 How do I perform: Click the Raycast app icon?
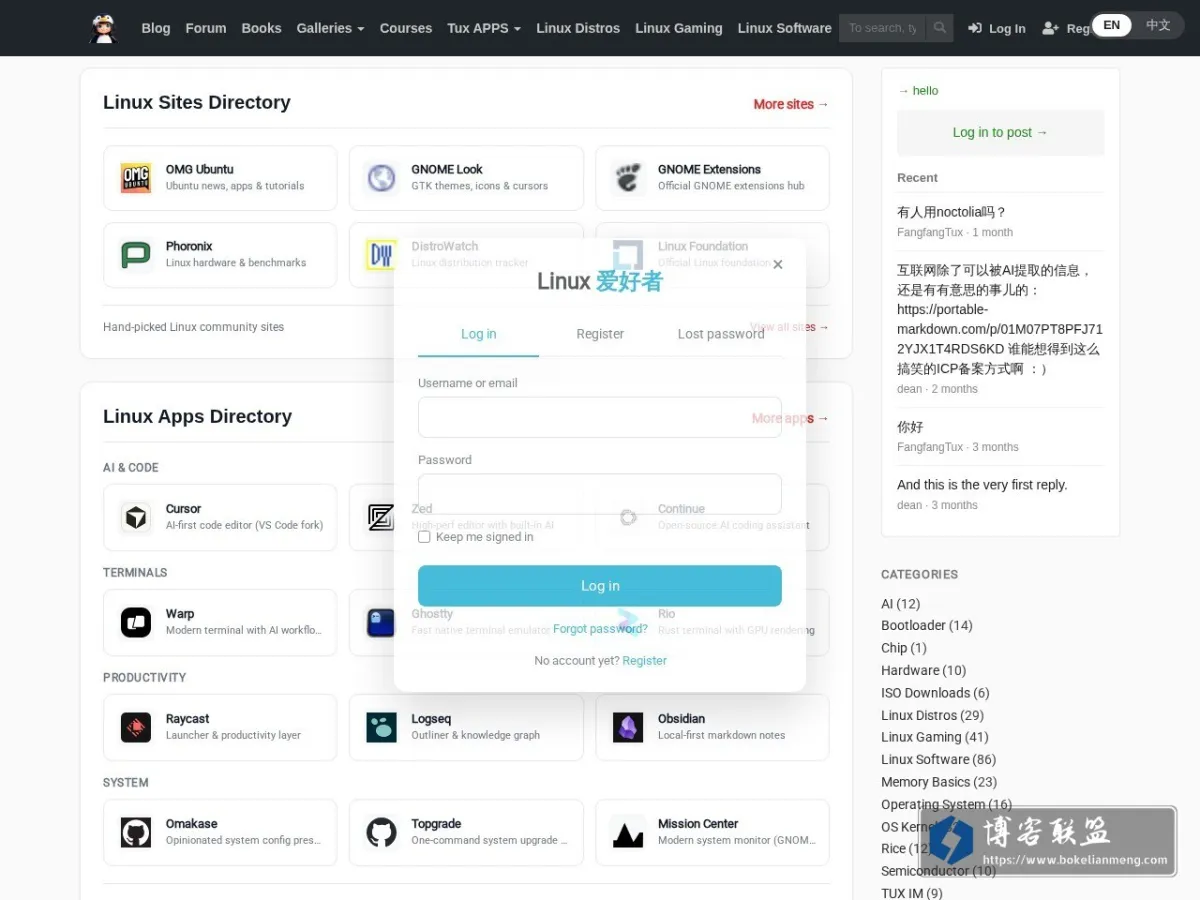coord(136,727)
